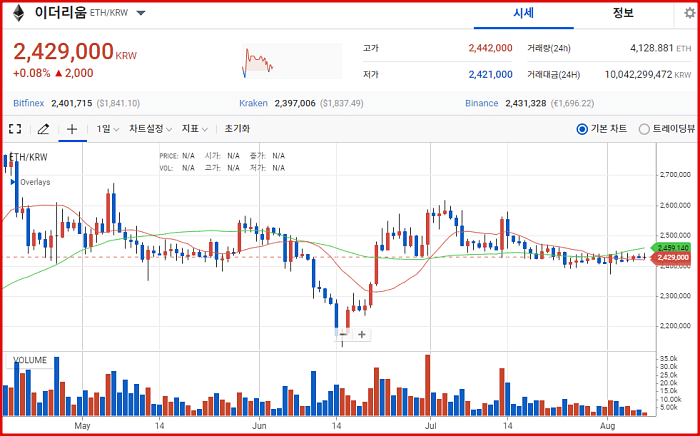Select the 기본 차트 radio button
This screenshot has width=700, height=436.
coord(582,129)
